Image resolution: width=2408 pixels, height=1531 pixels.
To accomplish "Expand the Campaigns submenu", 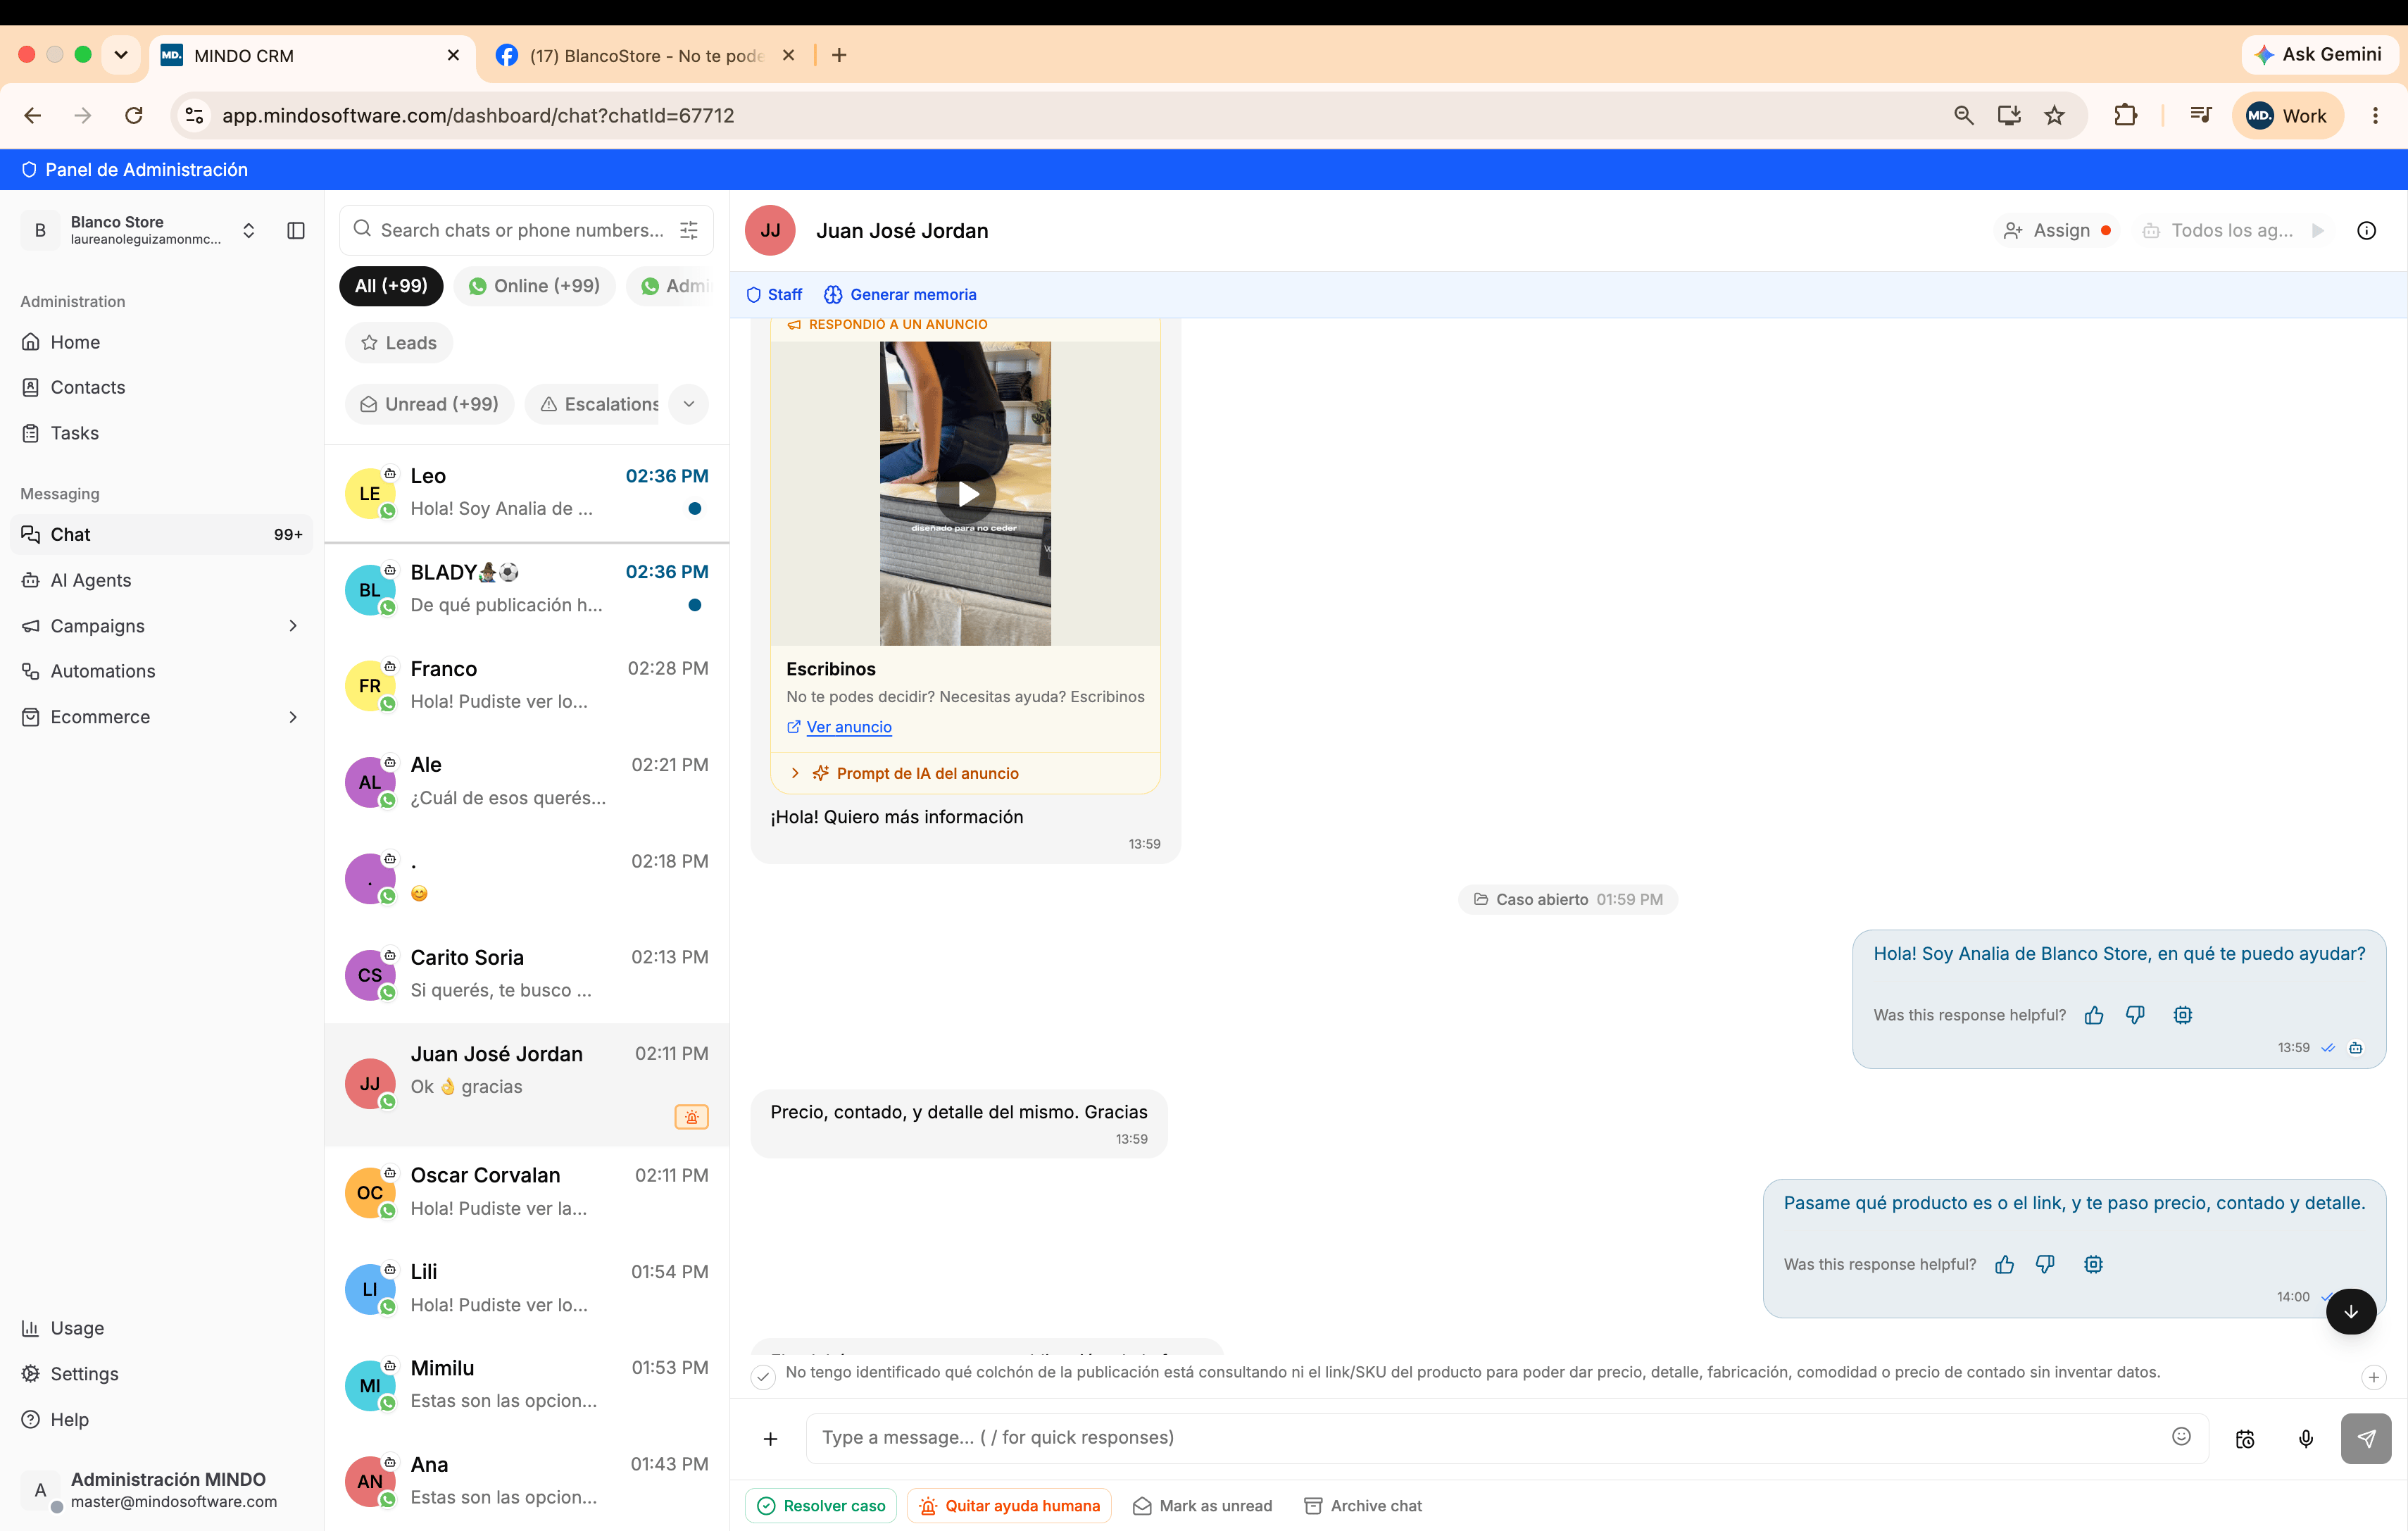I will coord(293,626).
